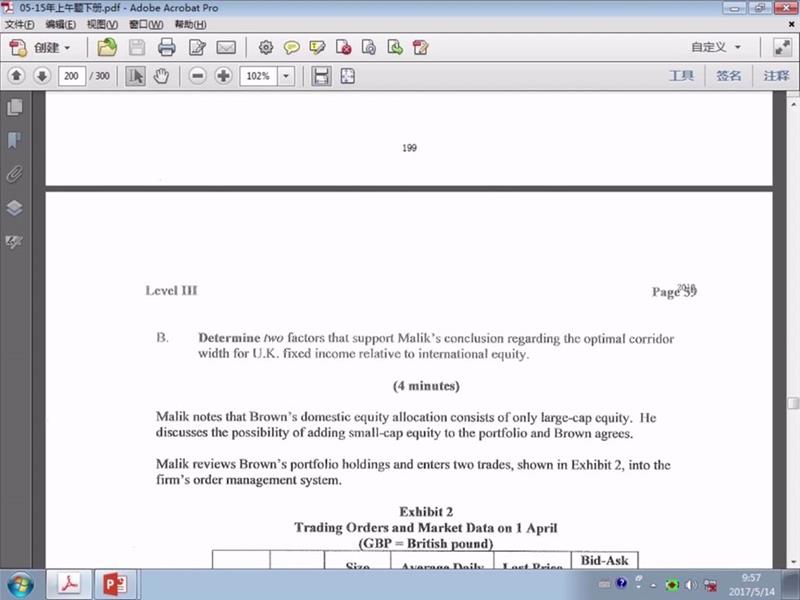Viewport: 800px width, 600px height.
Task: Click the red pencil page icon
Action: 420,48
